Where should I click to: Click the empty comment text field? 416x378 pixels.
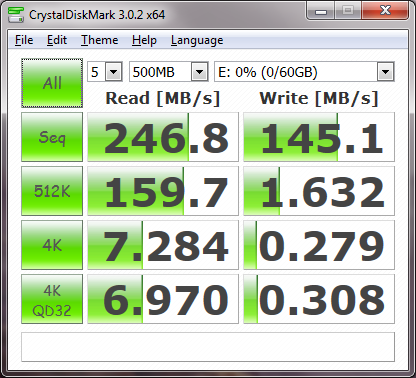(208, 347)
